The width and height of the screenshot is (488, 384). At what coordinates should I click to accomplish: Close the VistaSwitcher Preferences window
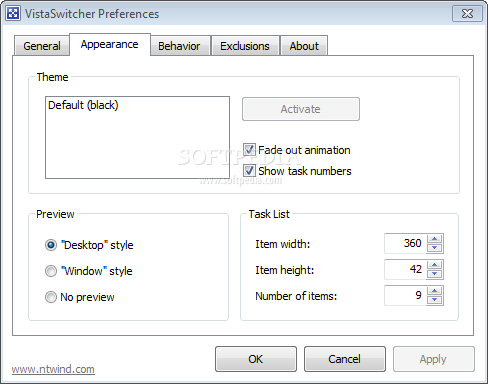(467, 14)
